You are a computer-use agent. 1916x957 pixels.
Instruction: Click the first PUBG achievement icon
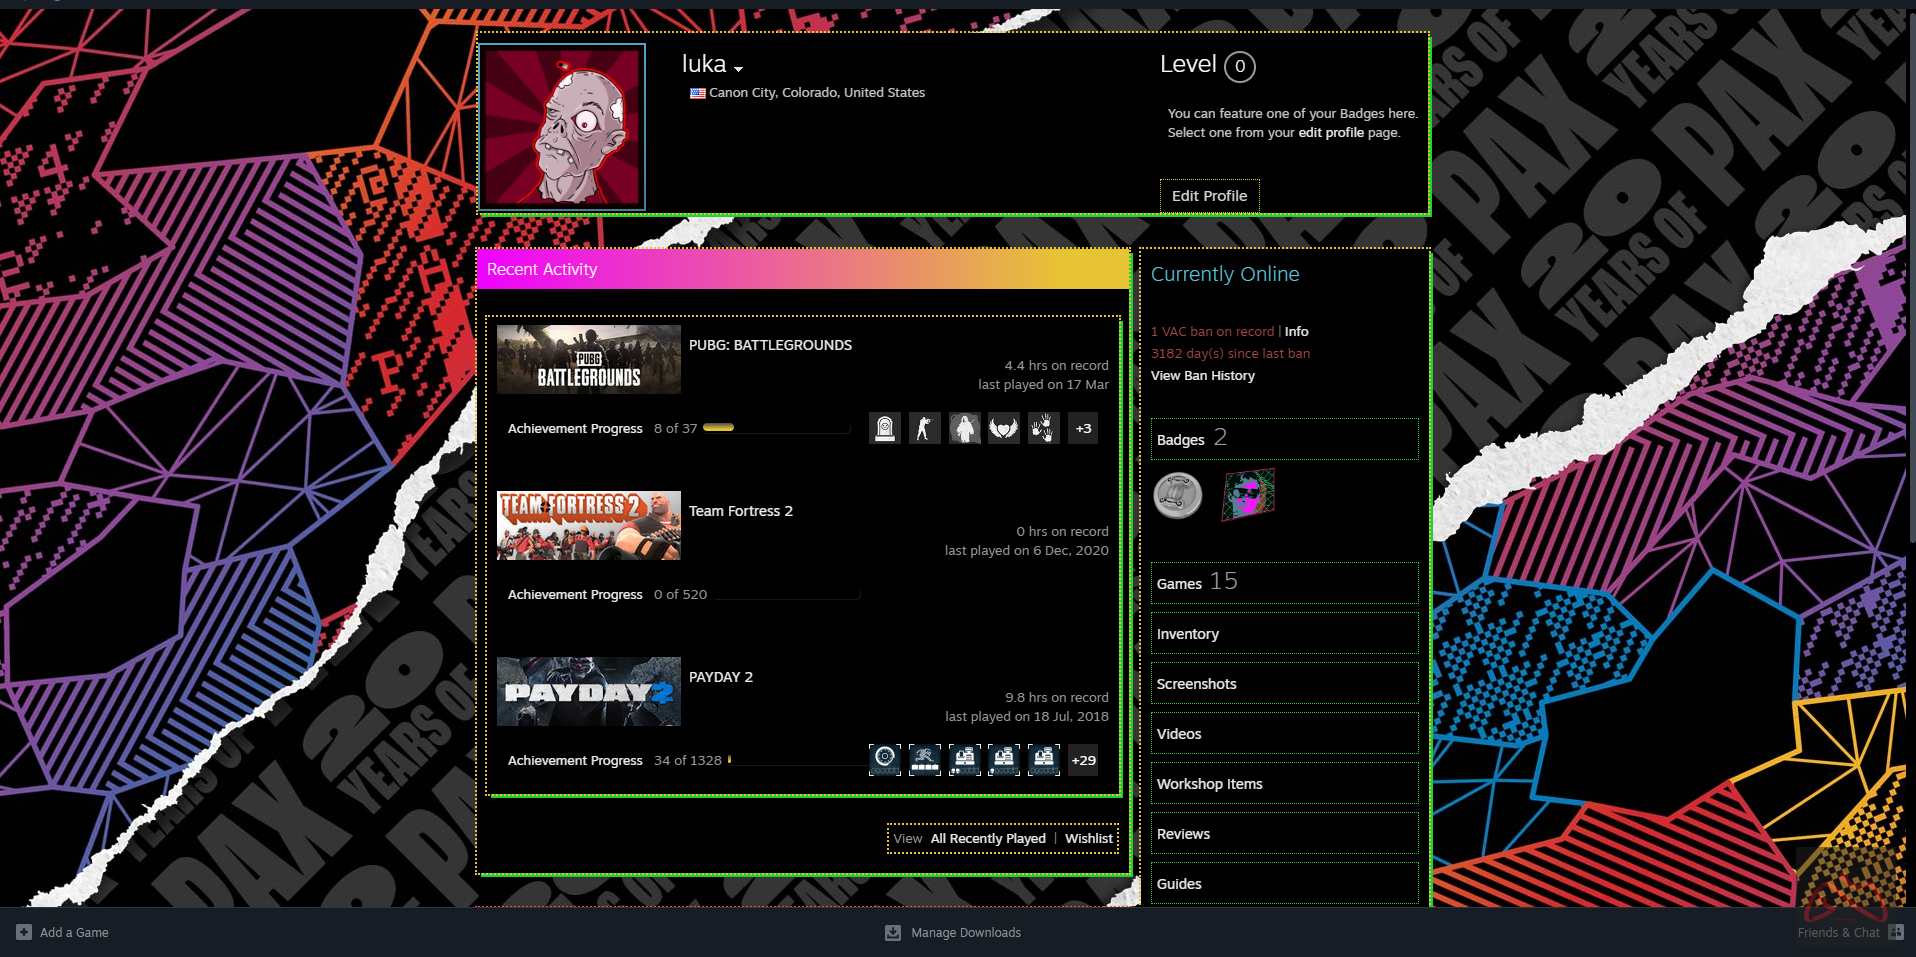point(884,429)
